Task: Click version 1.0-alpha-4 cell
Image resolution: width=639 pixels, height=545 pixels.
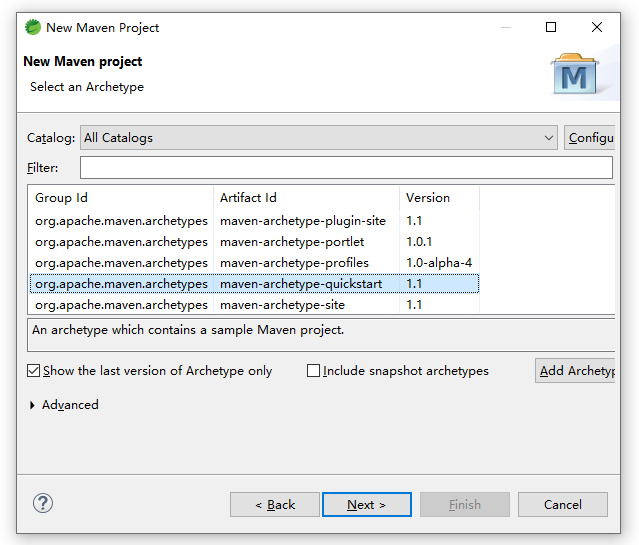Action: [x=439, y=263]
